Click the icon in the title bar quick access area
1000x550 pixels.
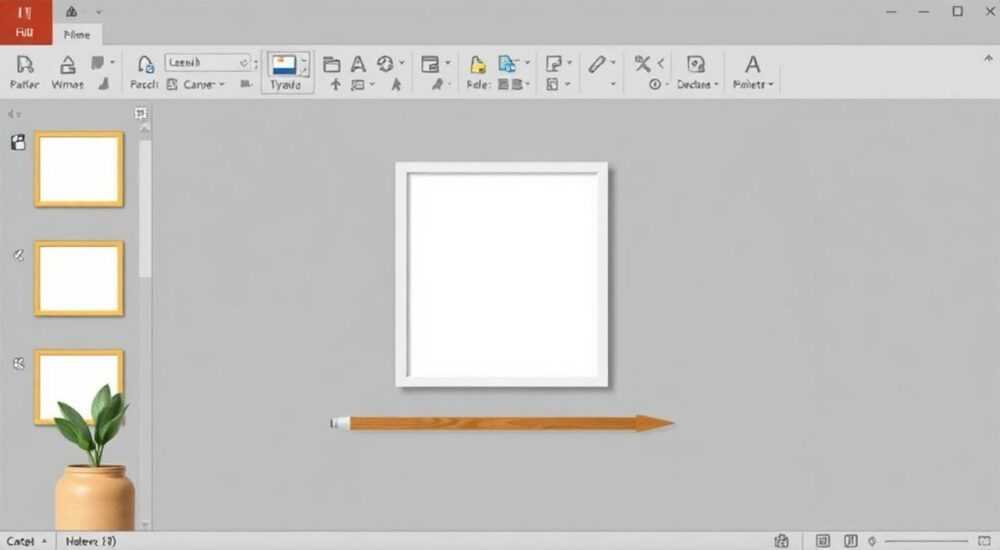pyautogui.click(x=71, y=12)
